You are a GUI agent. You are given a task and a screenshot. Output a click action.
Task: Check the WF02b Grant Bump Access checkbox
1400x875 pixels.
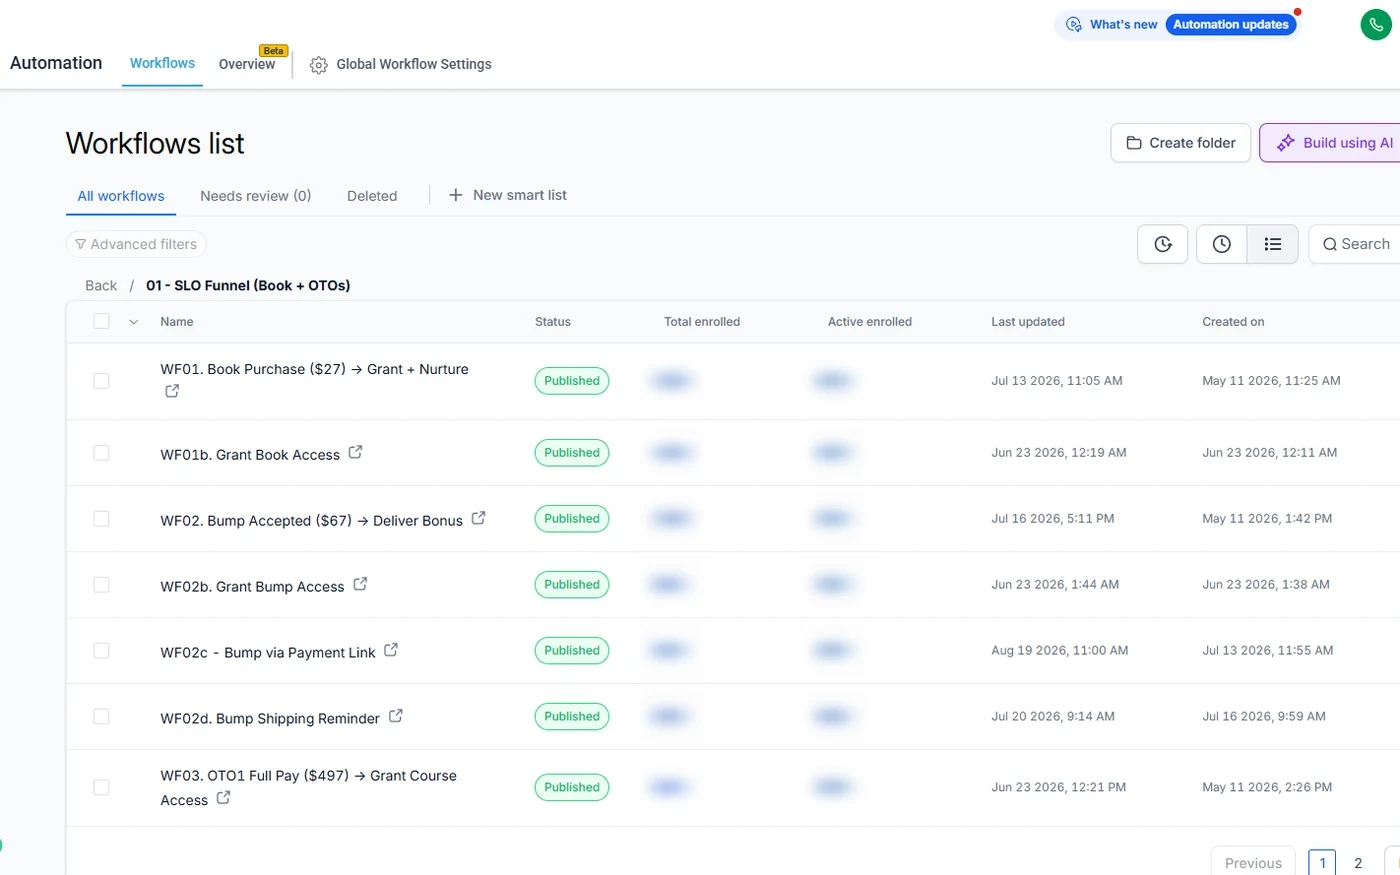(x=101, y=585)
